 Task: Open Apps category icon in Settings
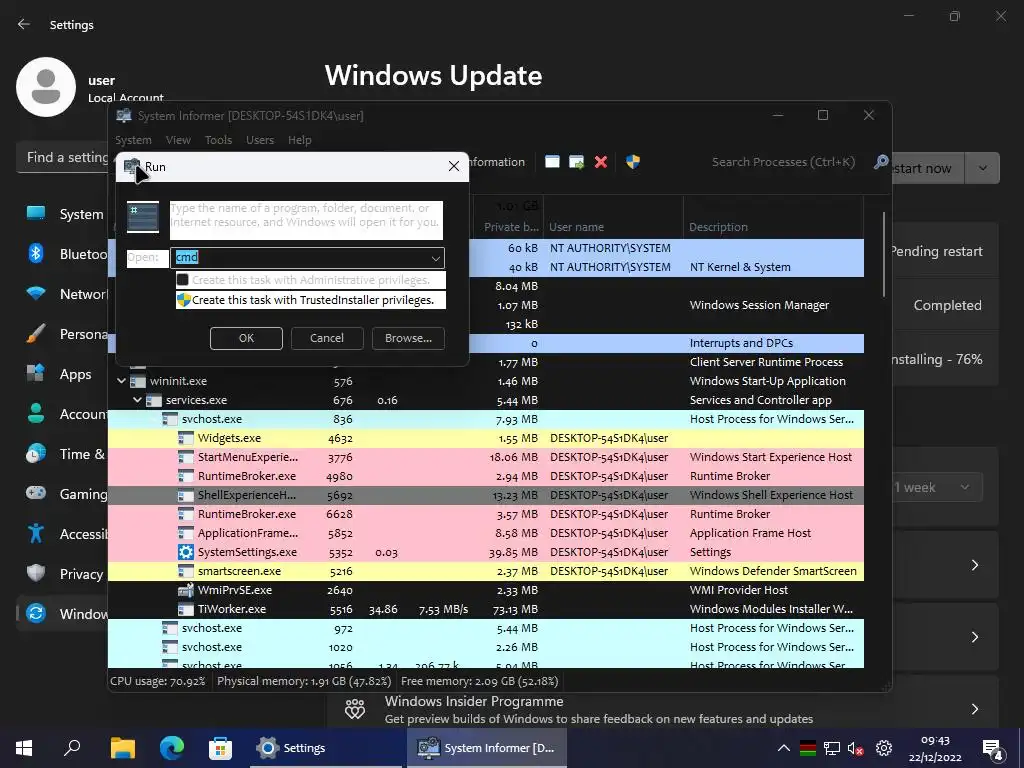click(36, 374)
